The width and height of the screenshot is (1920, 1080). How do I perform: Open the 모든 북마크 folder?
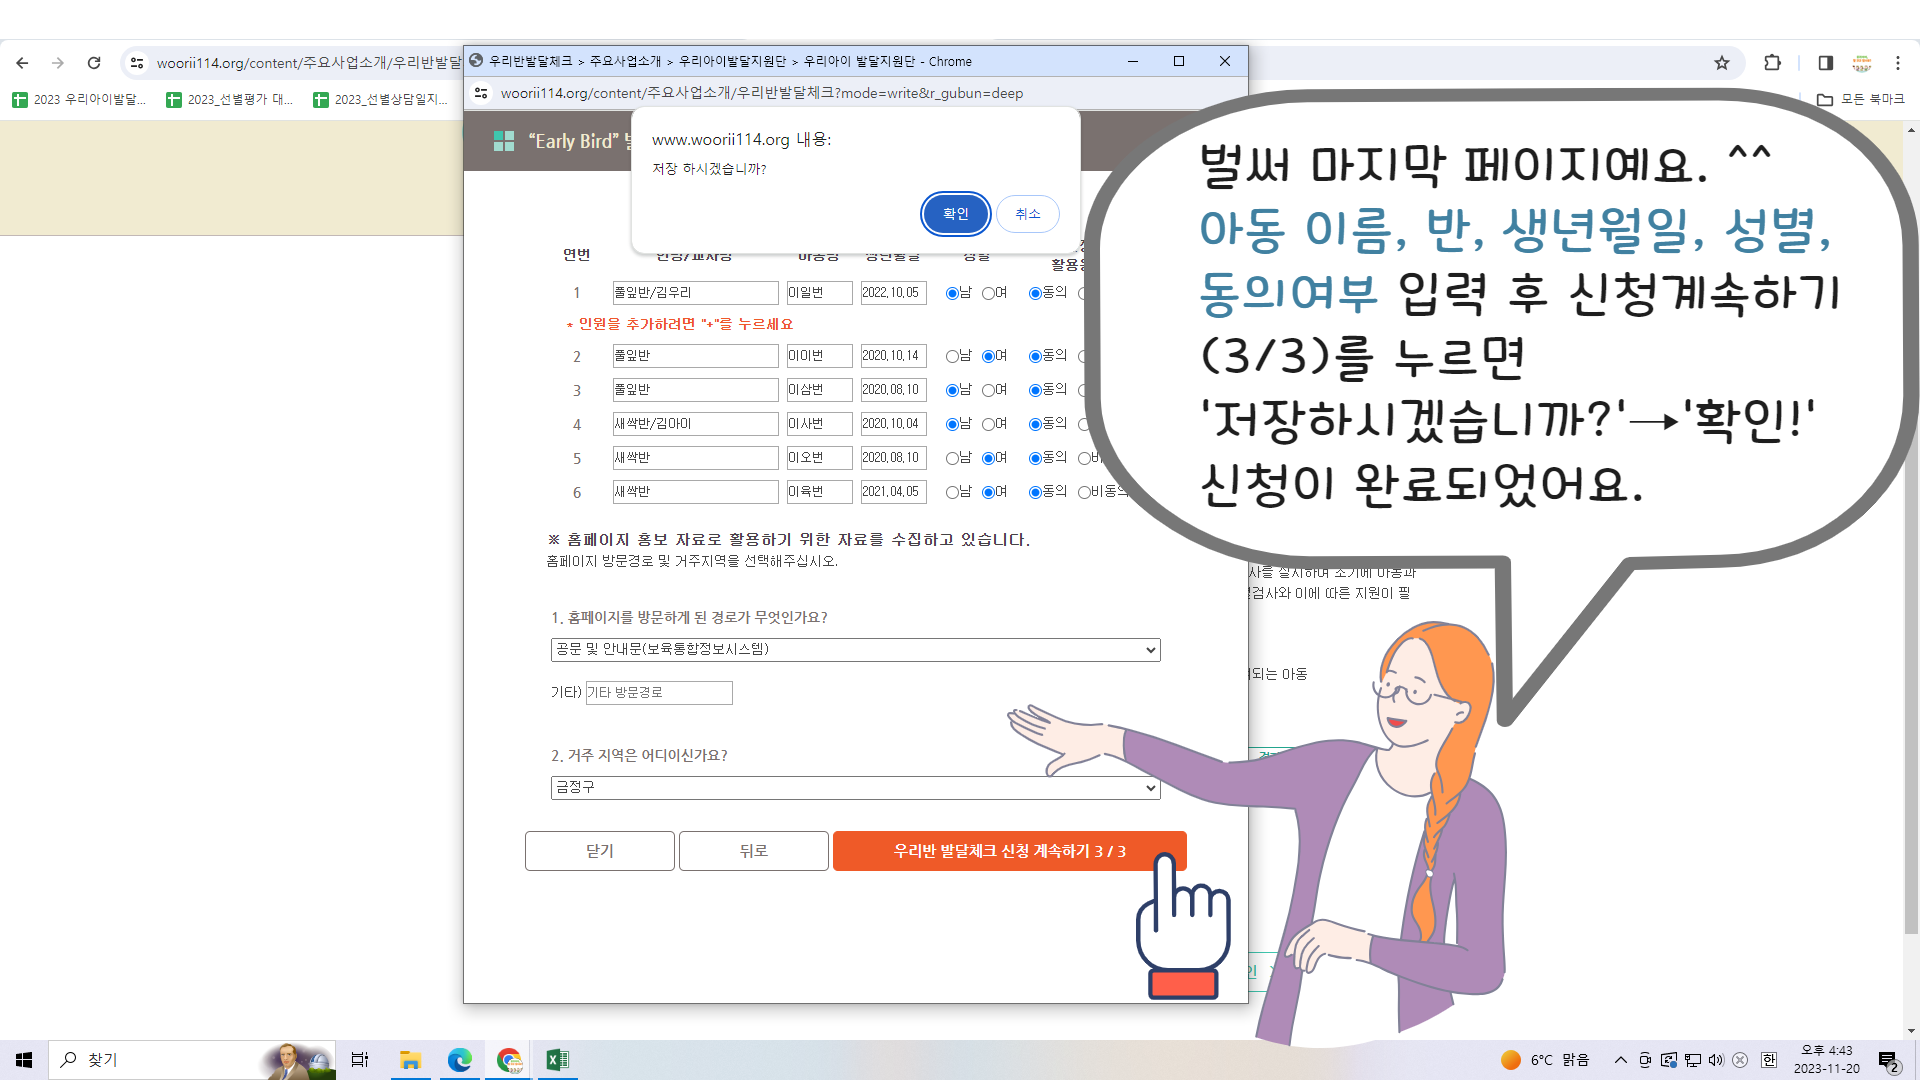(x=1860, y=99)
